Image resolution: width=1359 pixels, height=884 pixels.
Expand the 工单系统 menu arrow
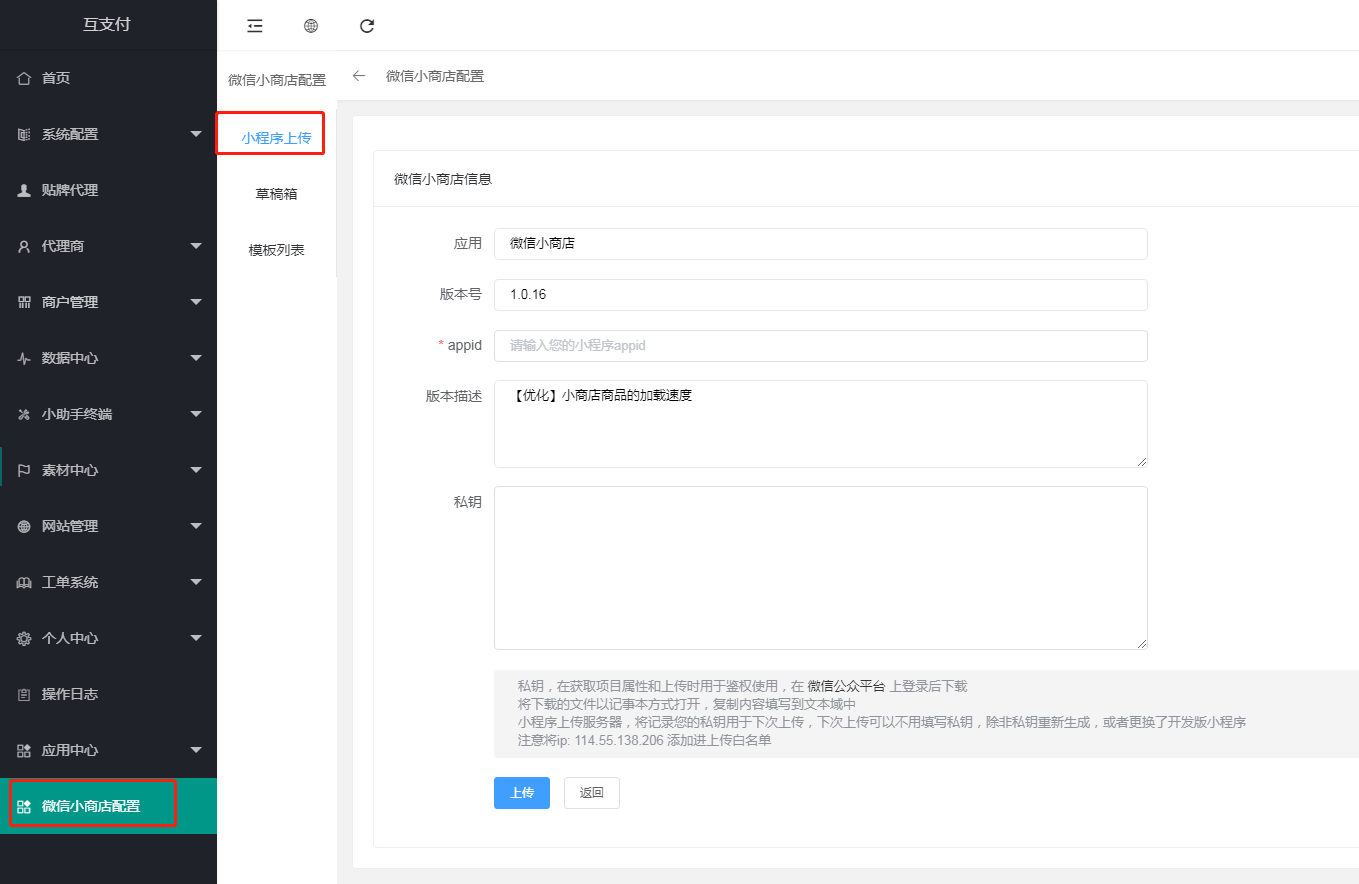[x=196, y=582]
